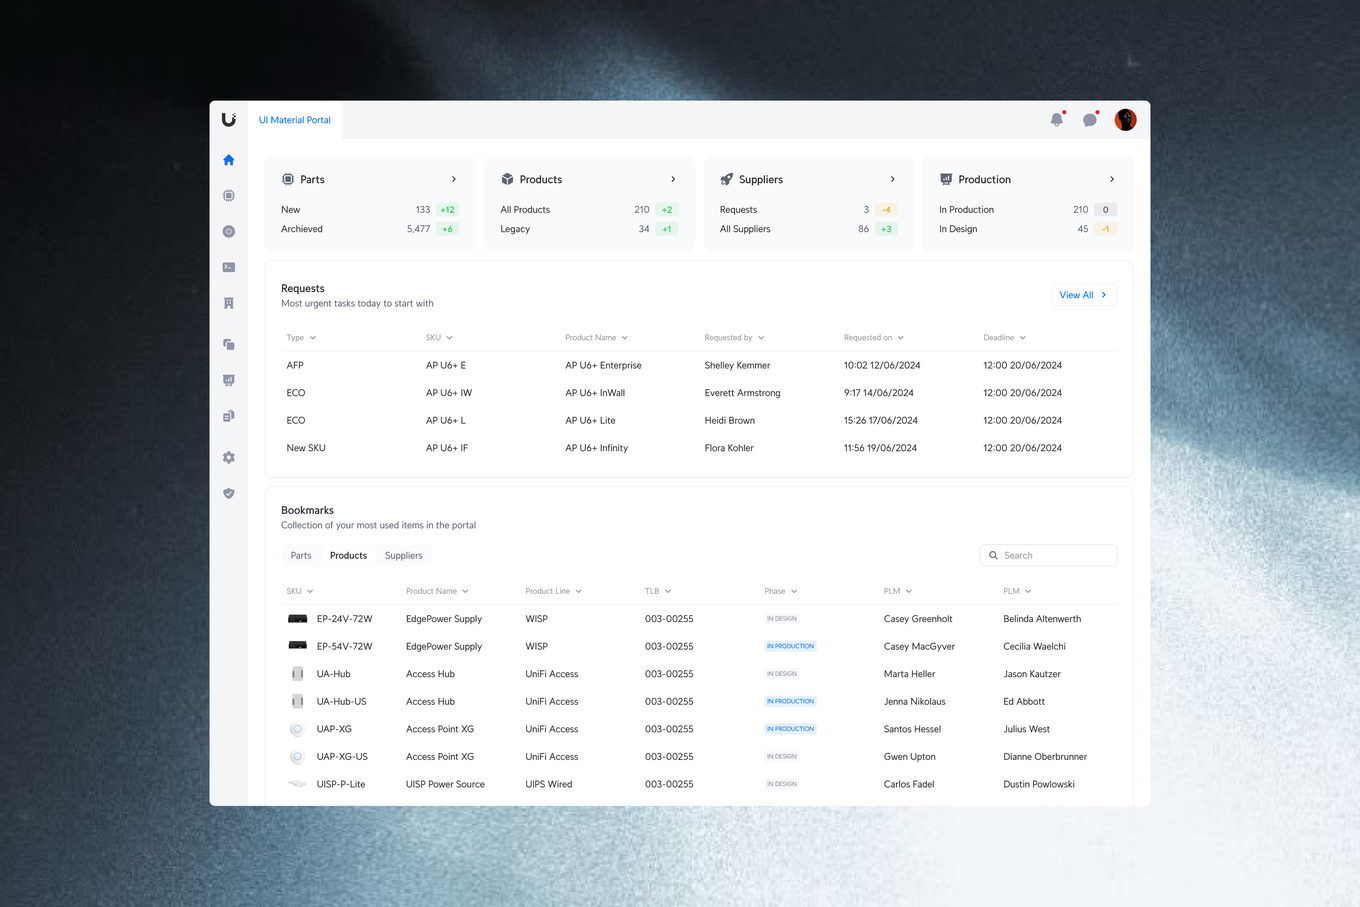Click the +12 badge next to New parts
This screenshot has height=907, width=1360.
click(x=447, y=210)
